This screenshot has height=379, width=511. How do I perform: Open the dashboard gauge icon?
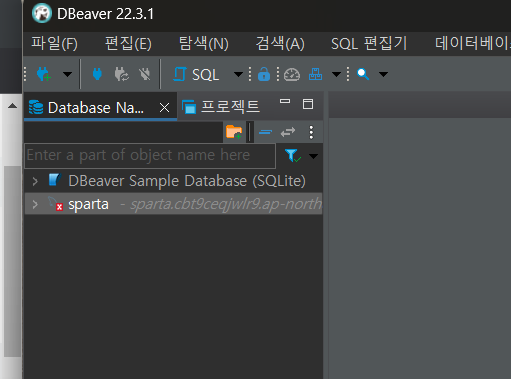pos(292,74)
